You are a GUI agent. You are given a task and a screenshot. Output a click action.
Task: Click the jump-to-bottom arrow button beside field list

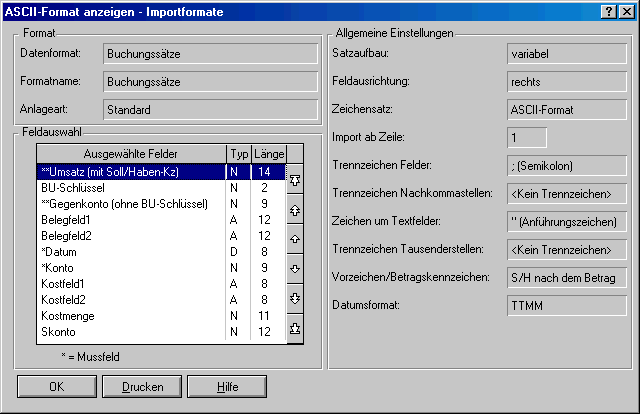coord(294,328)
